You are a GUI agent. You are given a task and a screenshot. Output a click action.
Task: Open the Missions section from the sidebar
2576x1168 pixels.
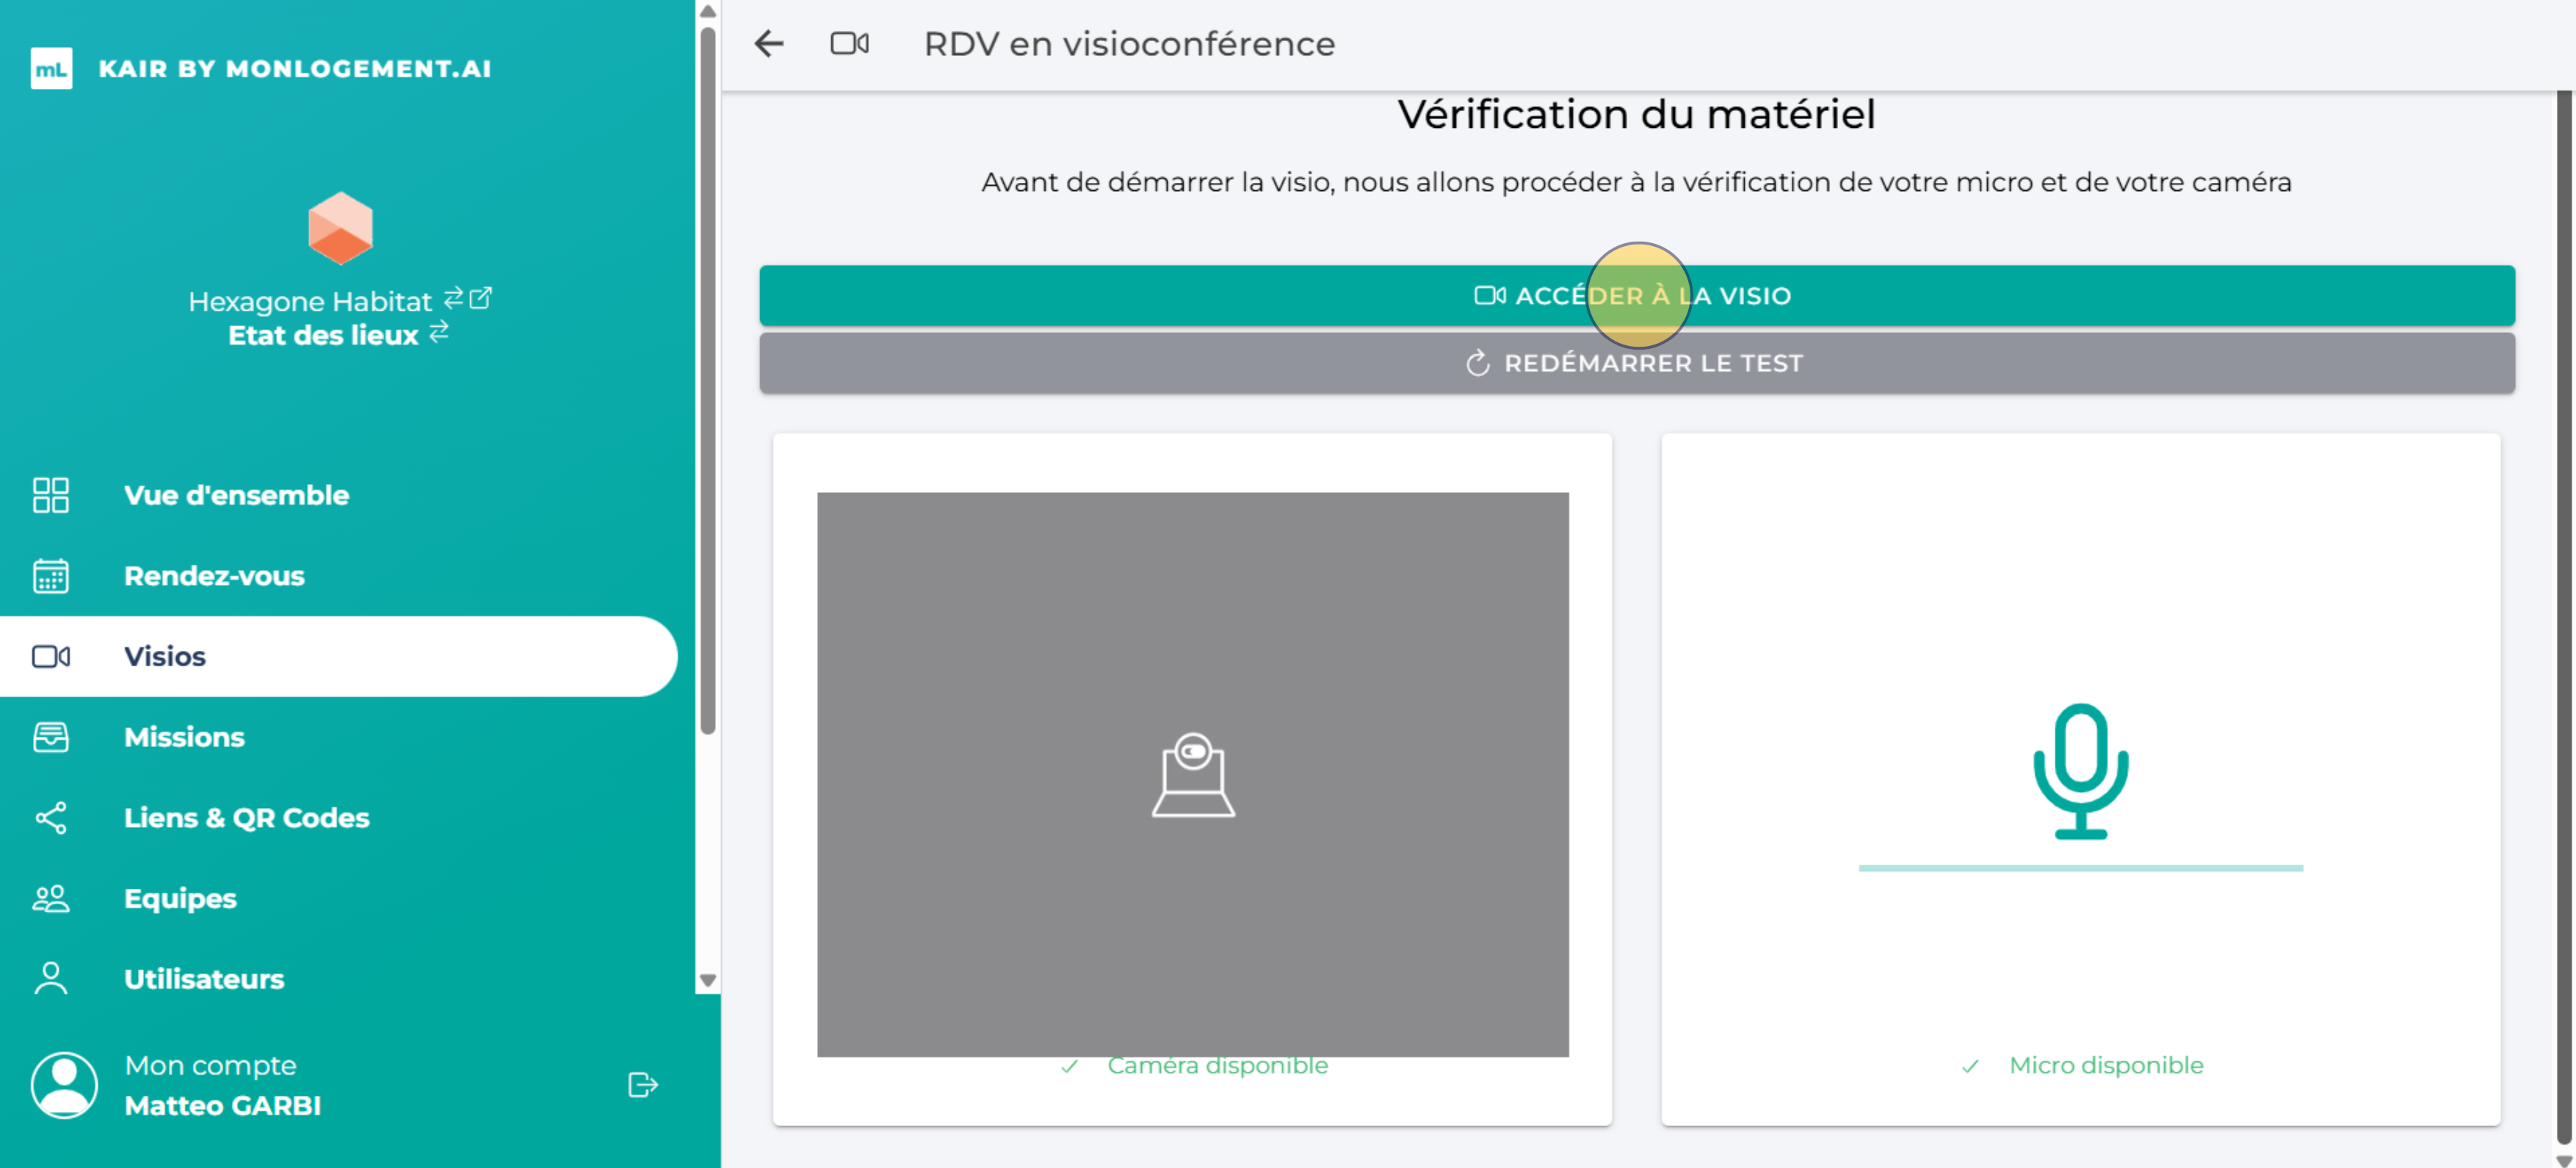coord(185,737)
